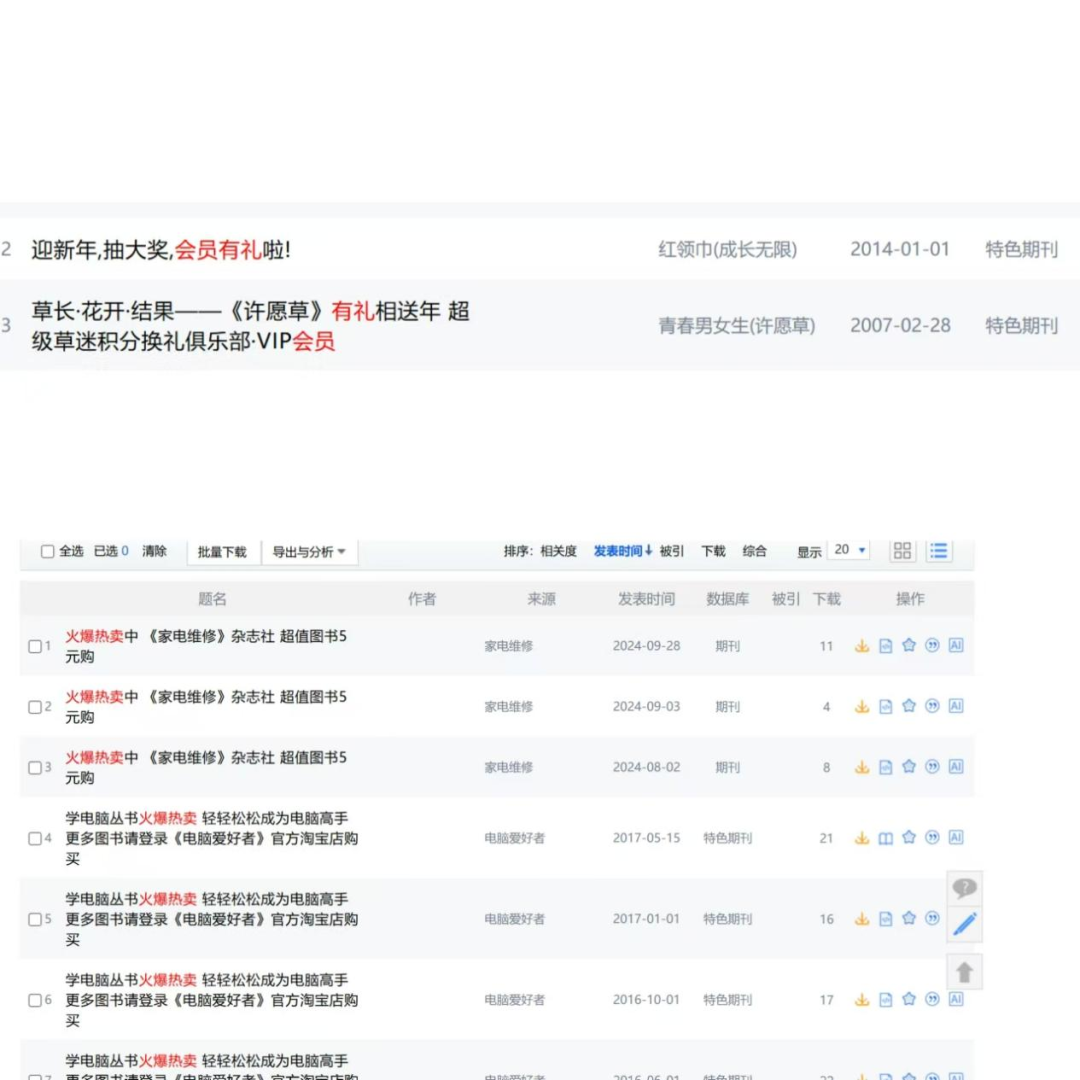Viewport: 1080px width, 1080px height.
Task: Sort results by 被引
Action: (672, 551)
